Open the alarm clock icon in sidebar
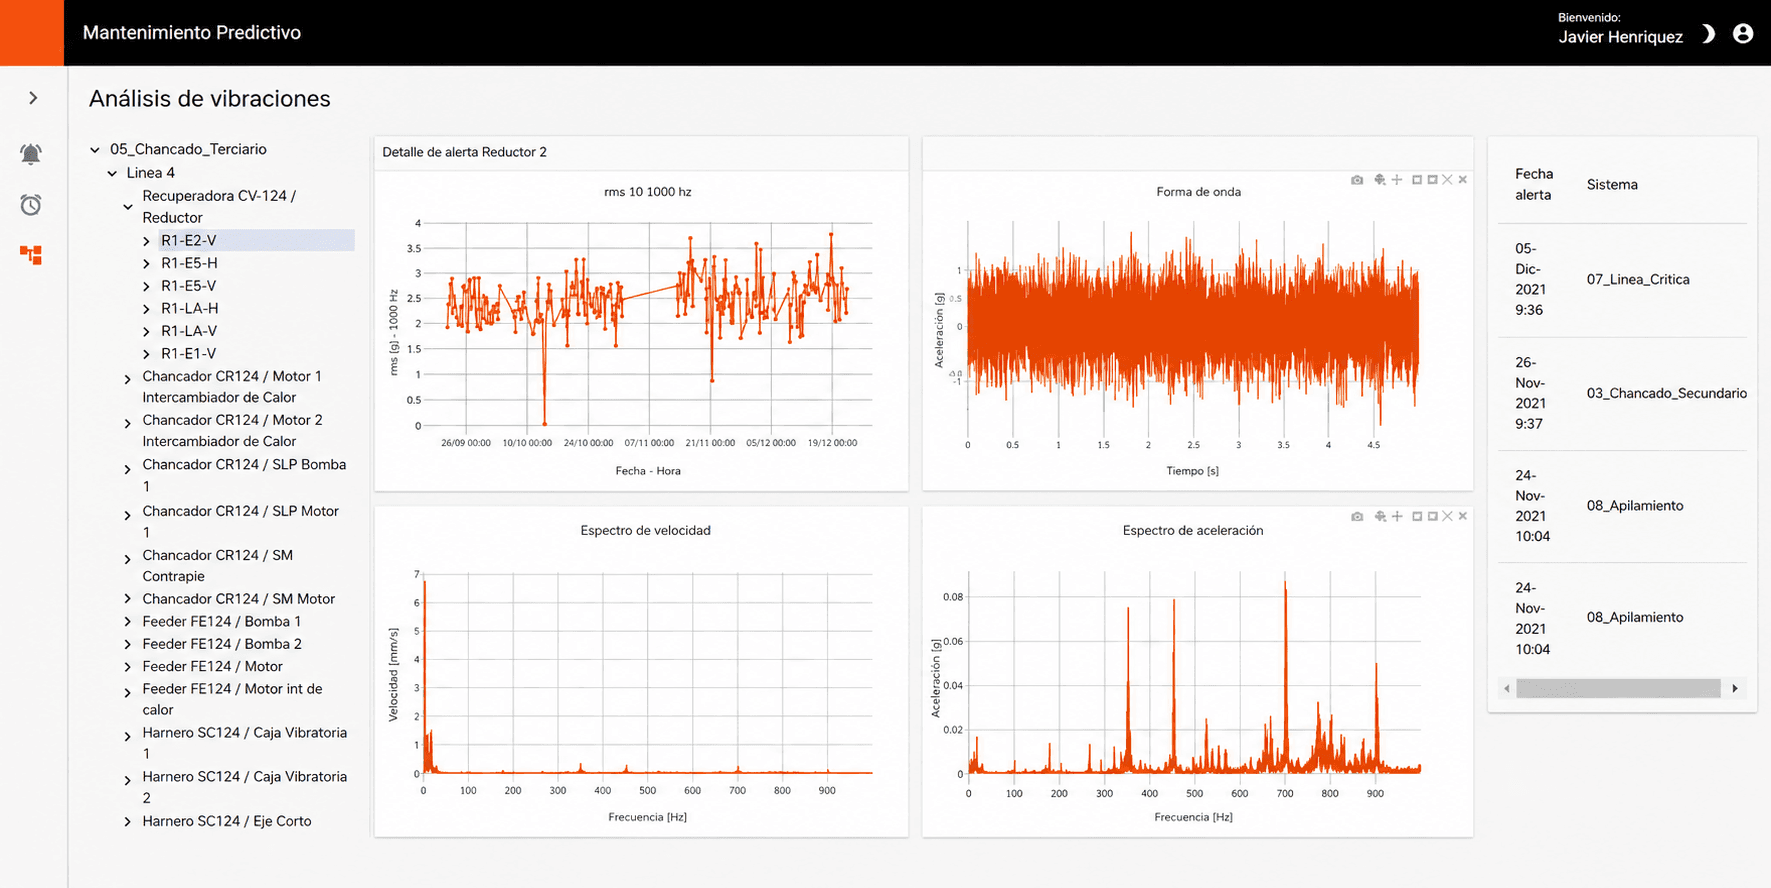This screenshot has width=1771, height=888. point(31,205)
